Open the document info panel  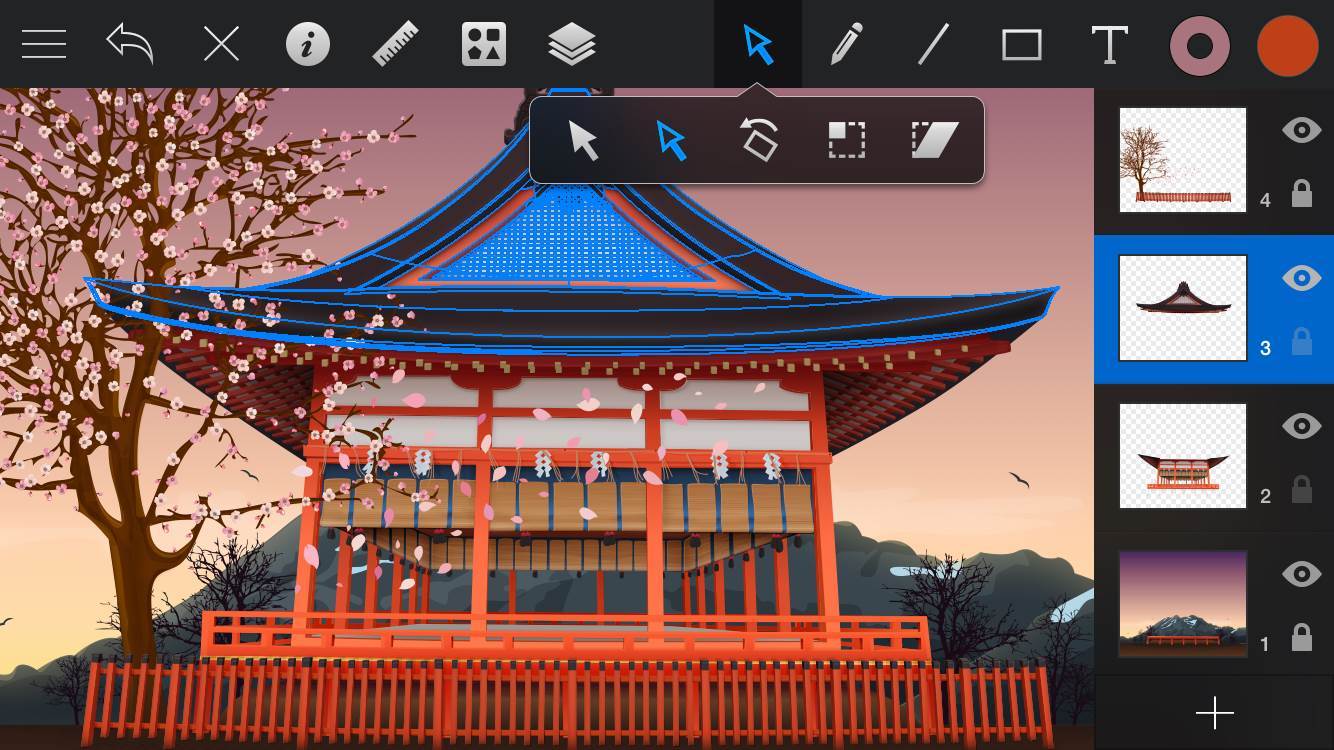click(308, 45)
